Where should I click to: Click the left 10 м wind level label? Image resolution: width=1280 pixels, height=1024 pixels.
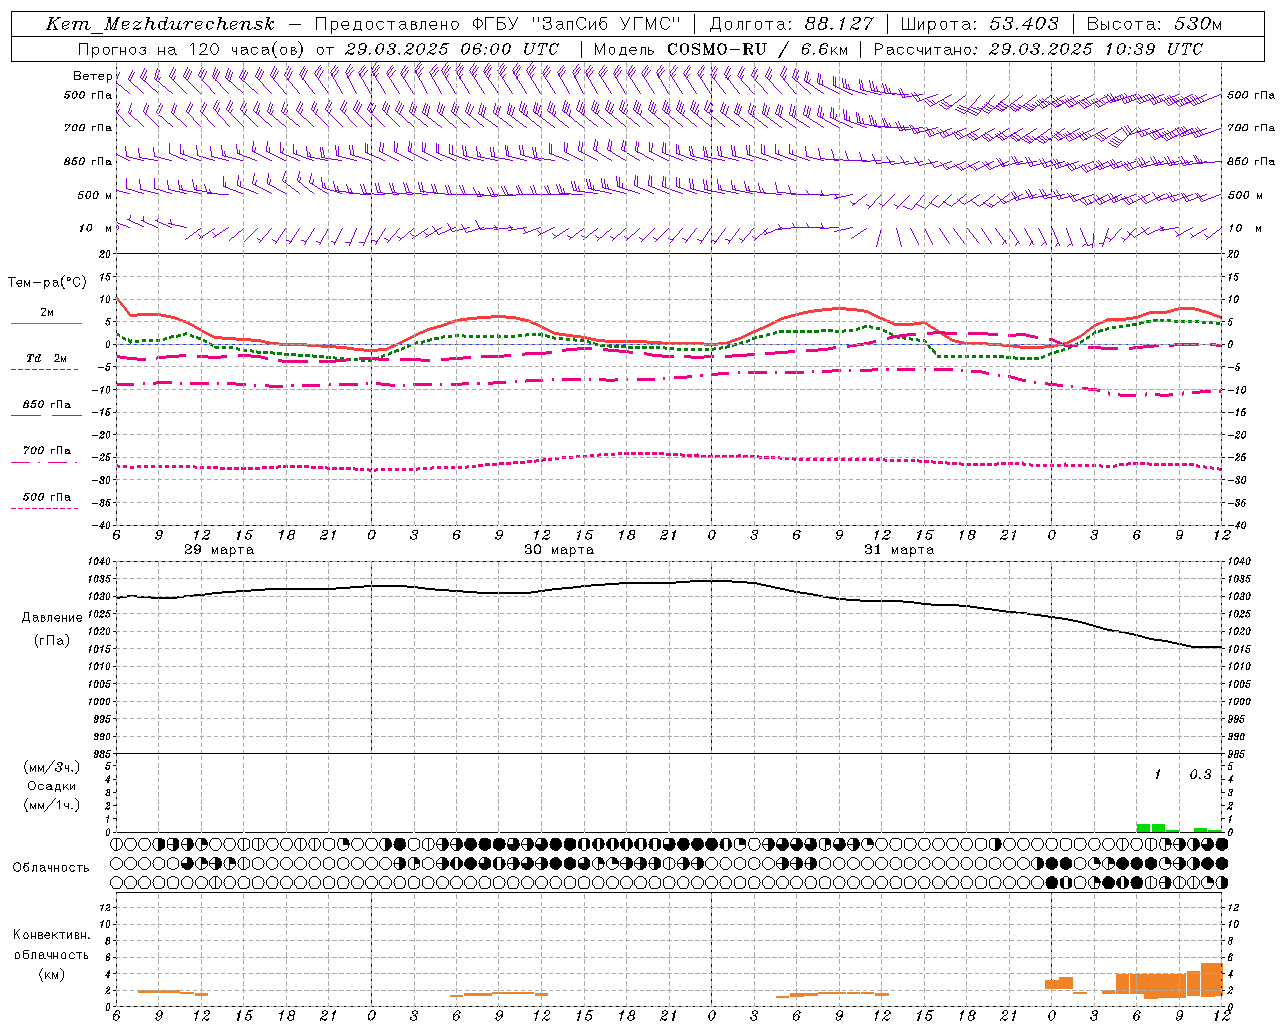[x=95, y=229]
